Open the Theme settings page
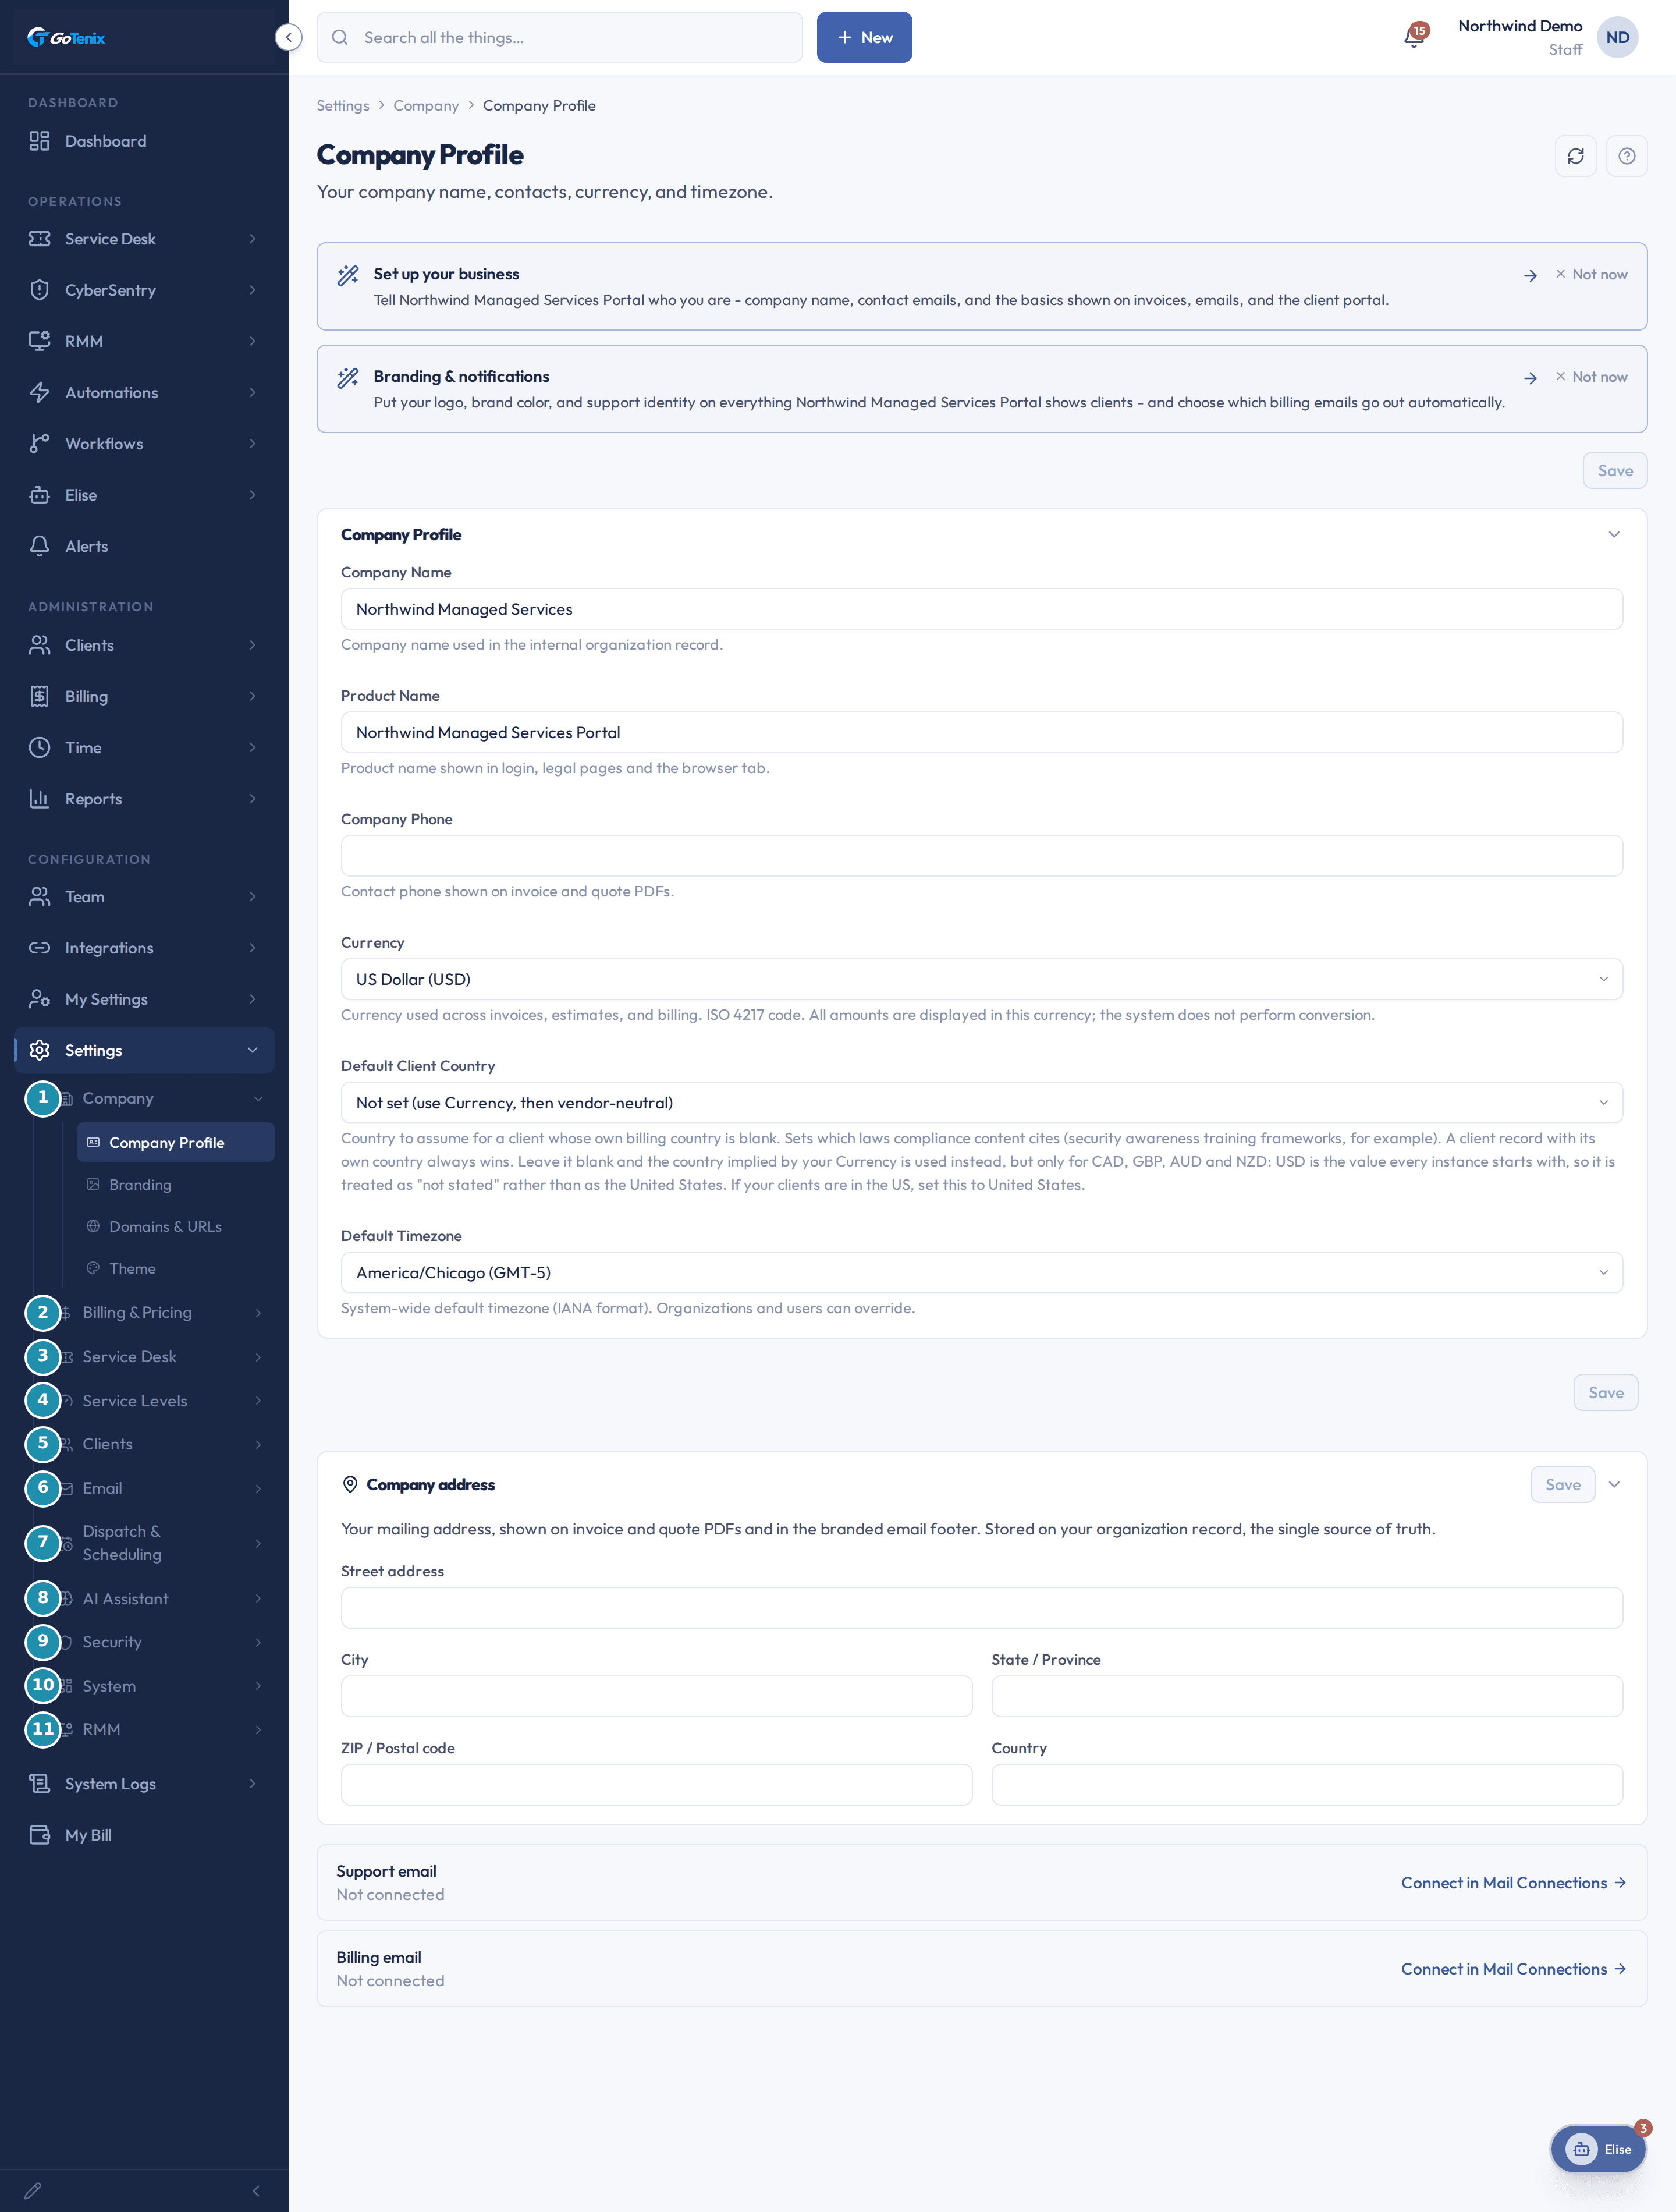This screenshot has width=1676, height=2212. click(175, 1268)
